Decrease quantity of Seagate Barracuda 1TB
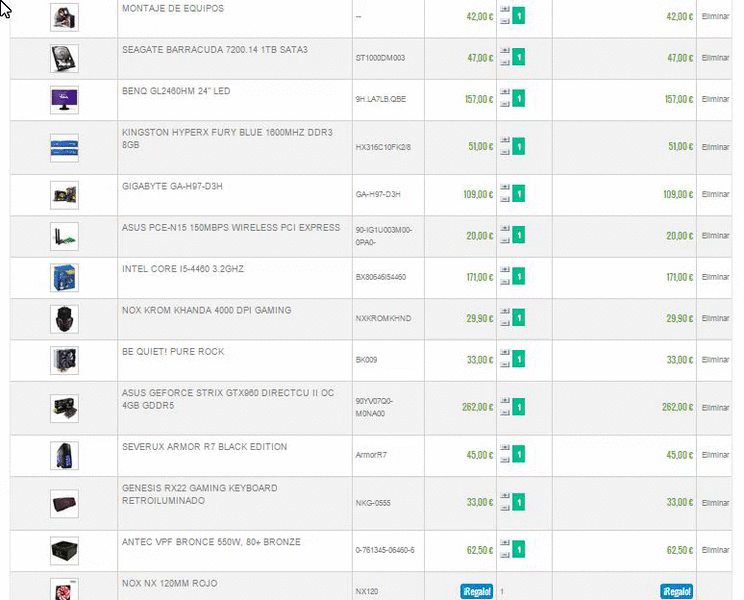744x600 pixels. point(505,63)
